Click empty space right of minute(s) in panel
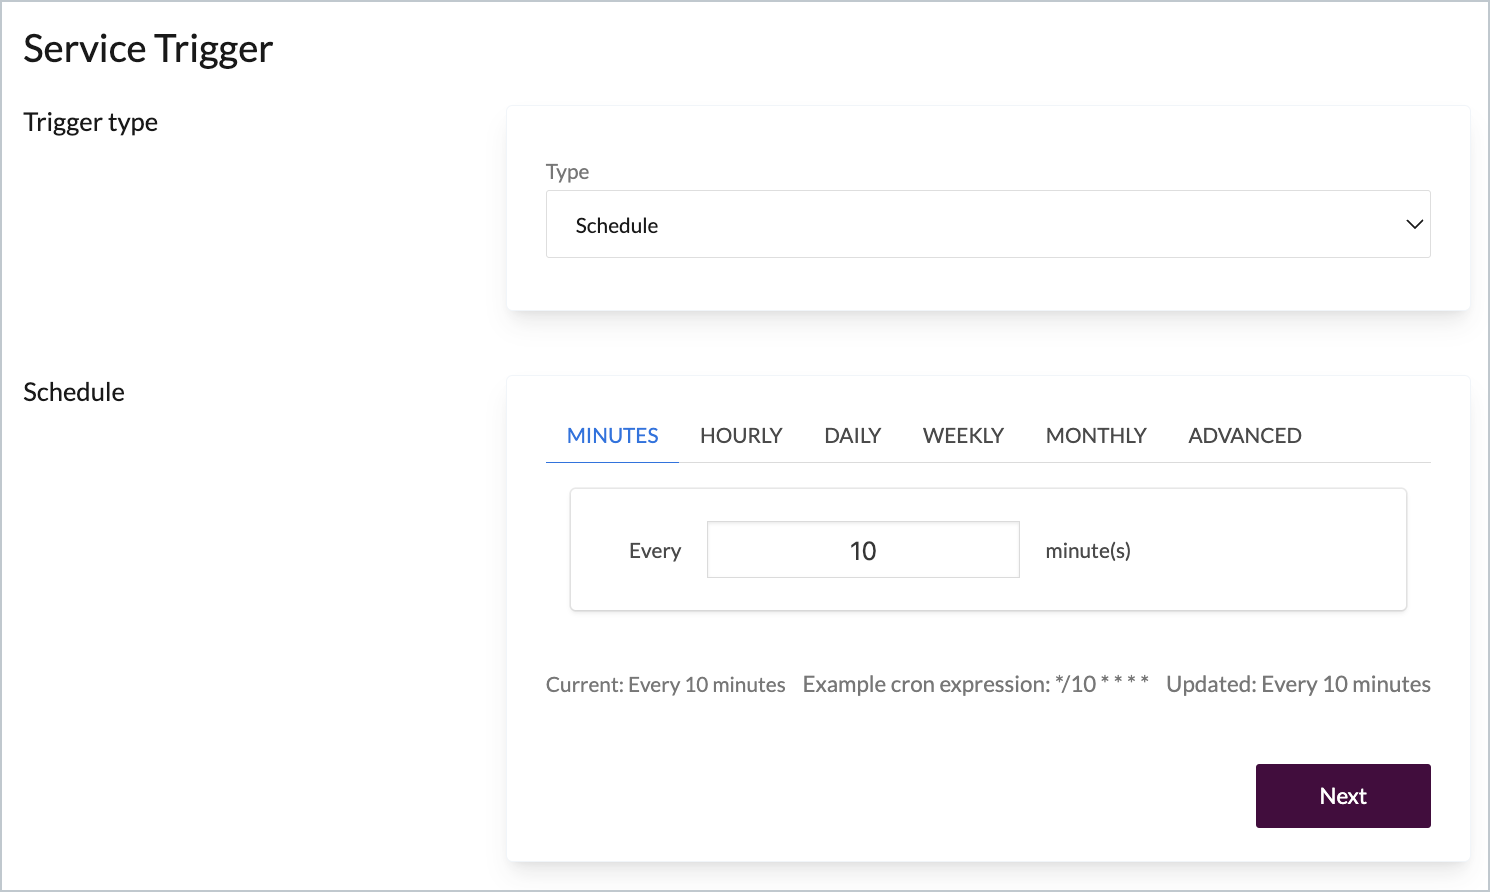The image size is (1490, 892). [1270, 550]
